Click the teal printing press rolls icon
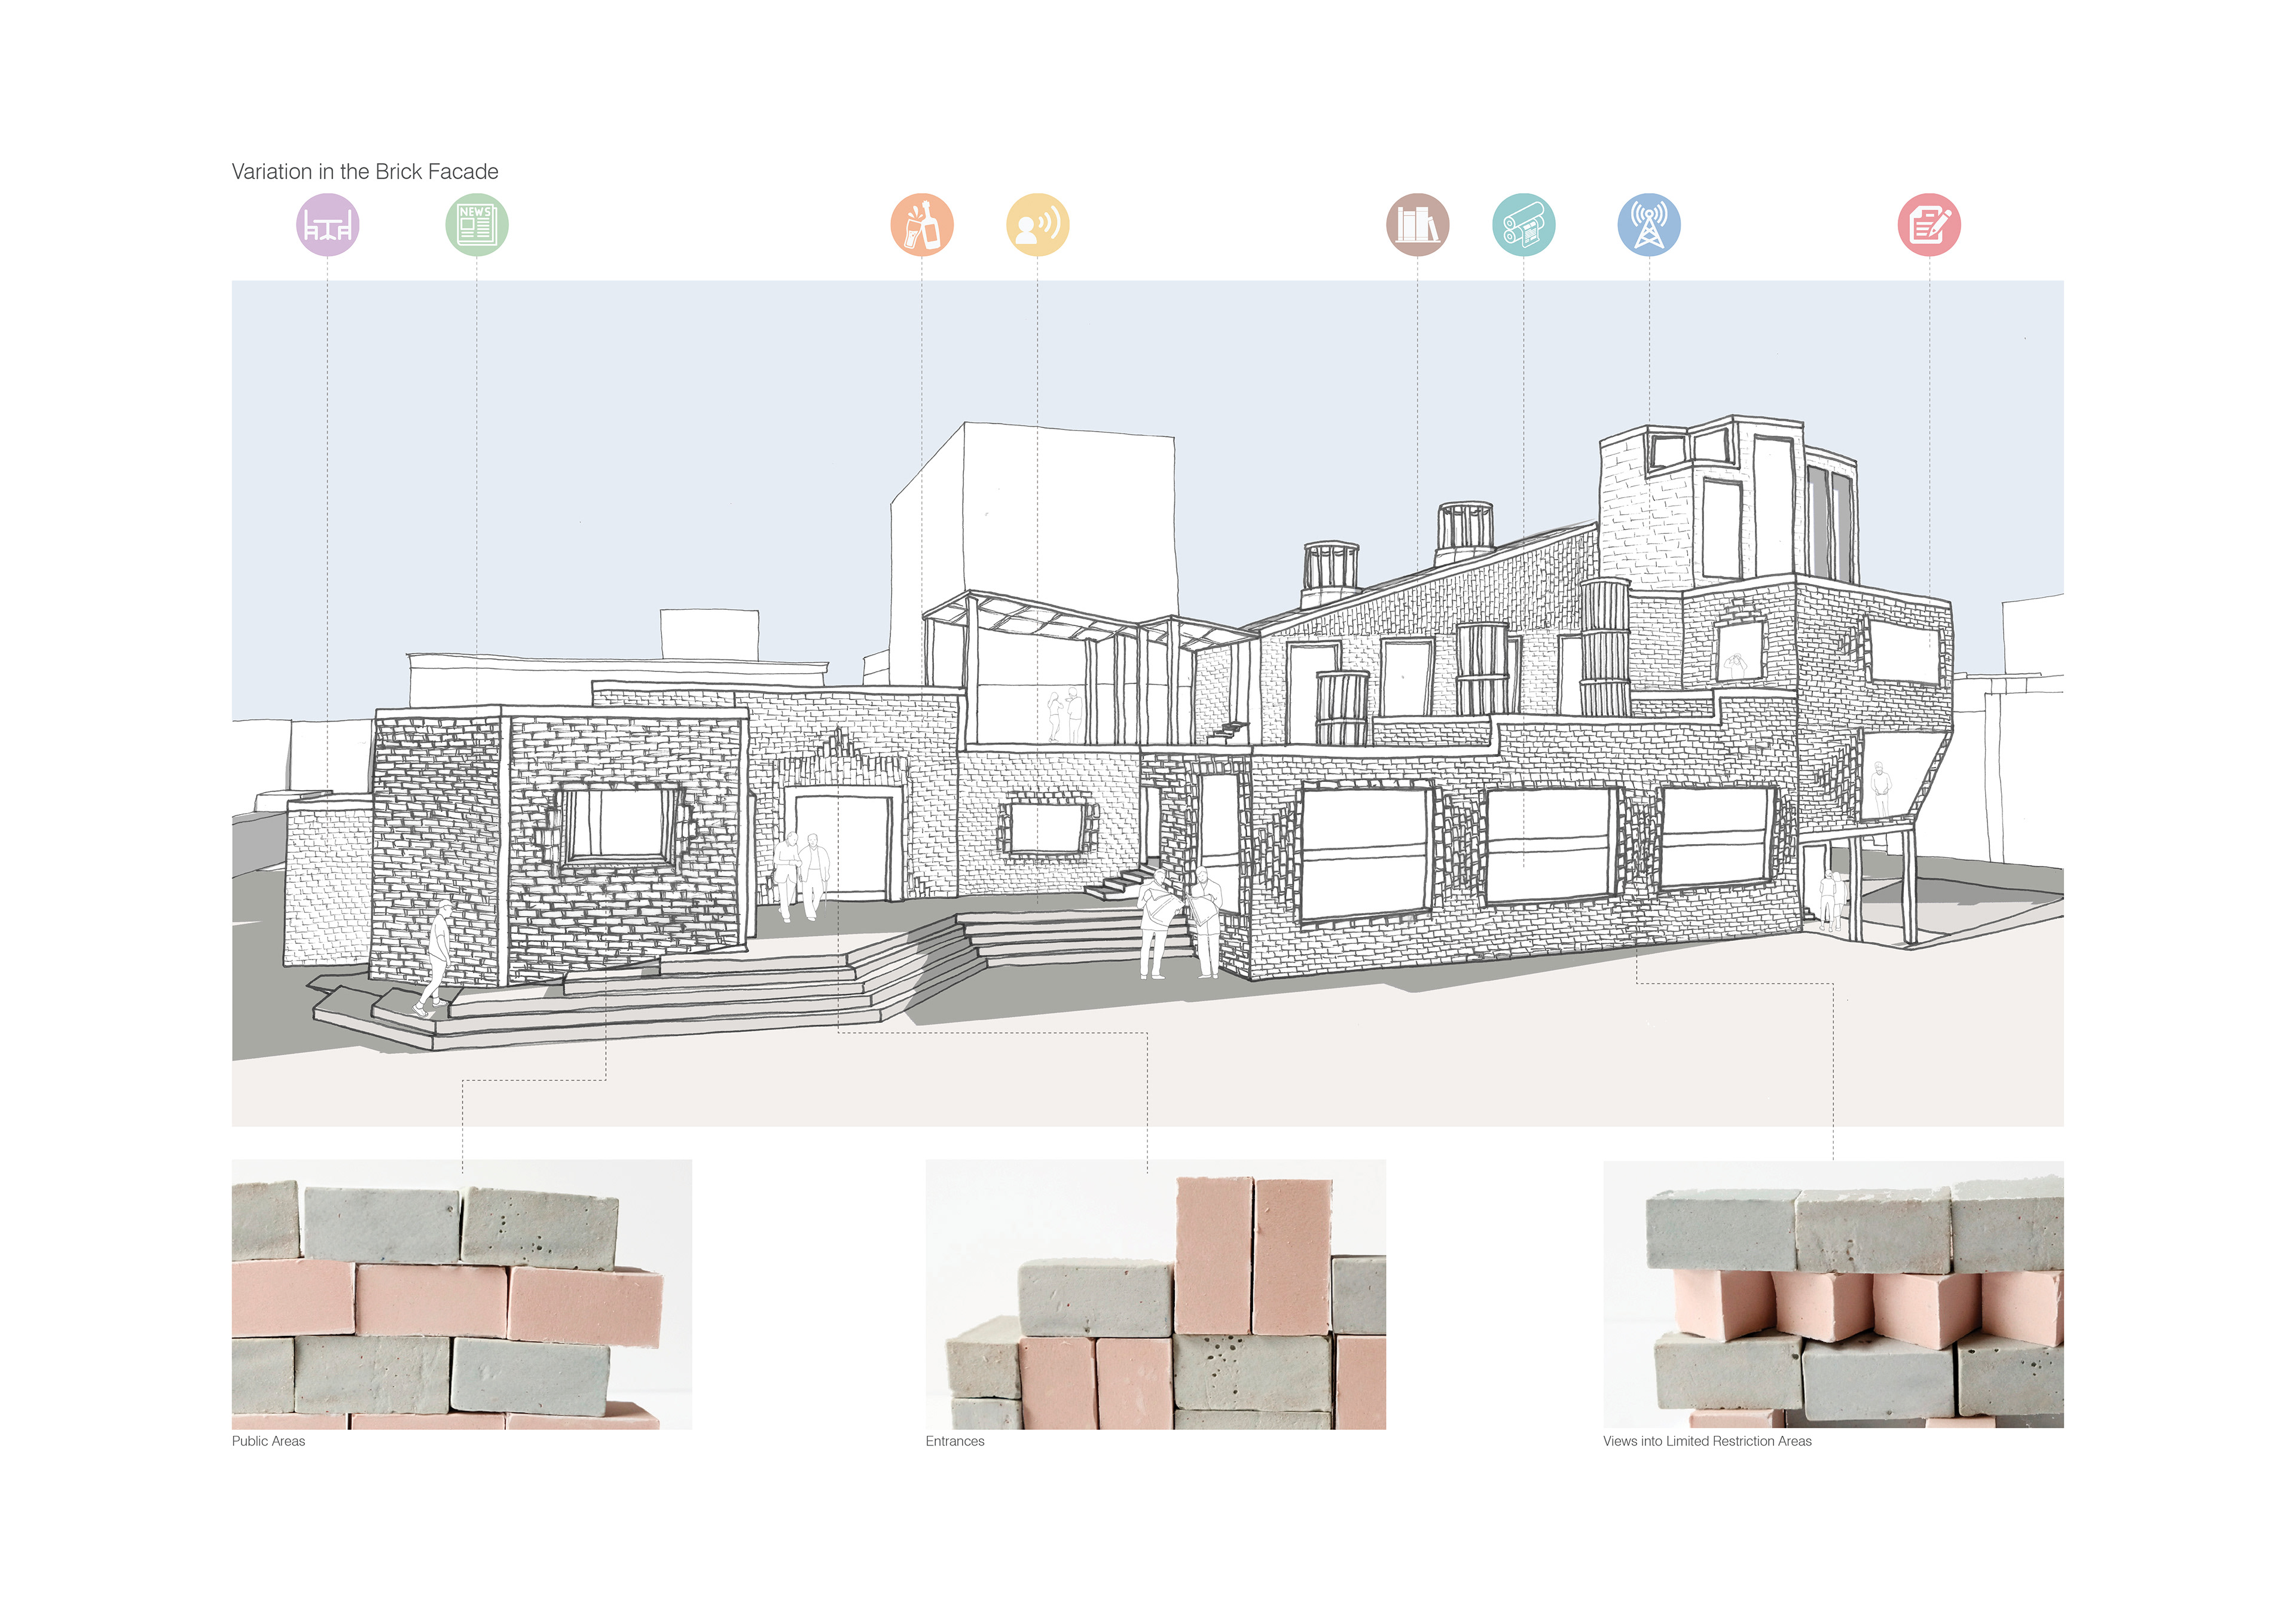The height and width of the screenshot is (1623, 2296). point(1524,225)
